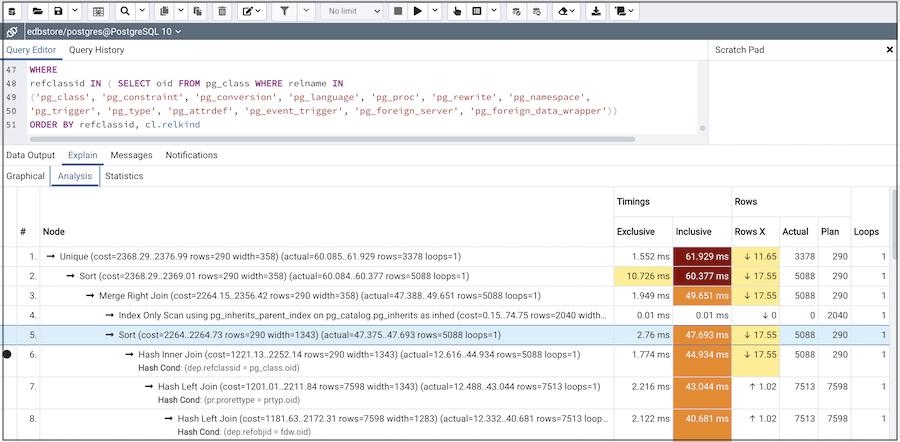Click line 51 ORDER BY in the editor
Screen dimensions: 900x442
coord(115,124)
